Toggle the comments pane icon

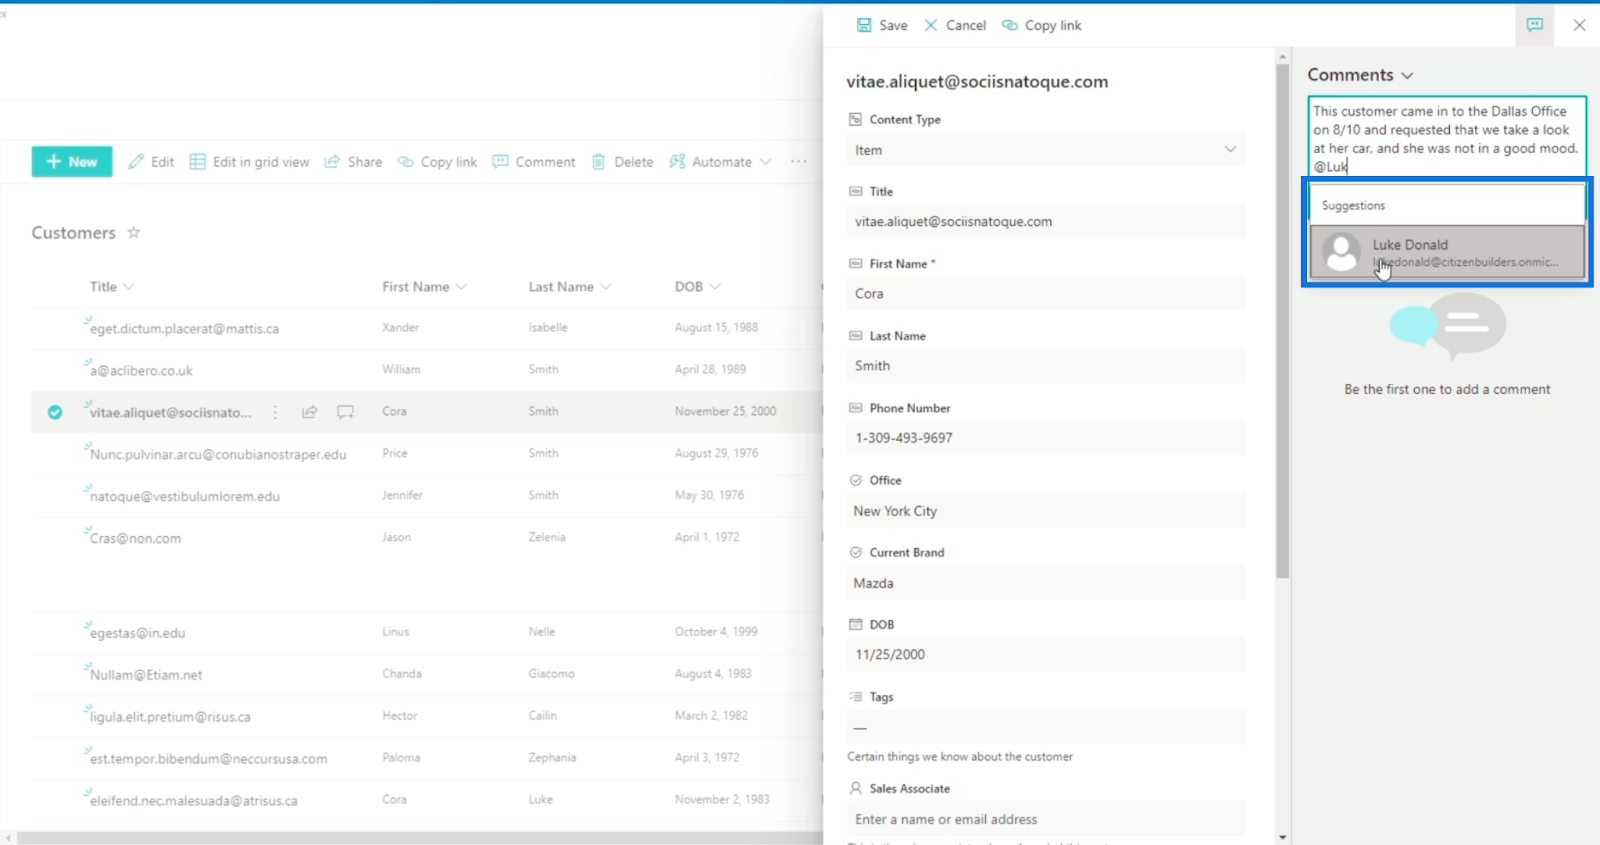pyautogui.click(x=1535, y=25)
